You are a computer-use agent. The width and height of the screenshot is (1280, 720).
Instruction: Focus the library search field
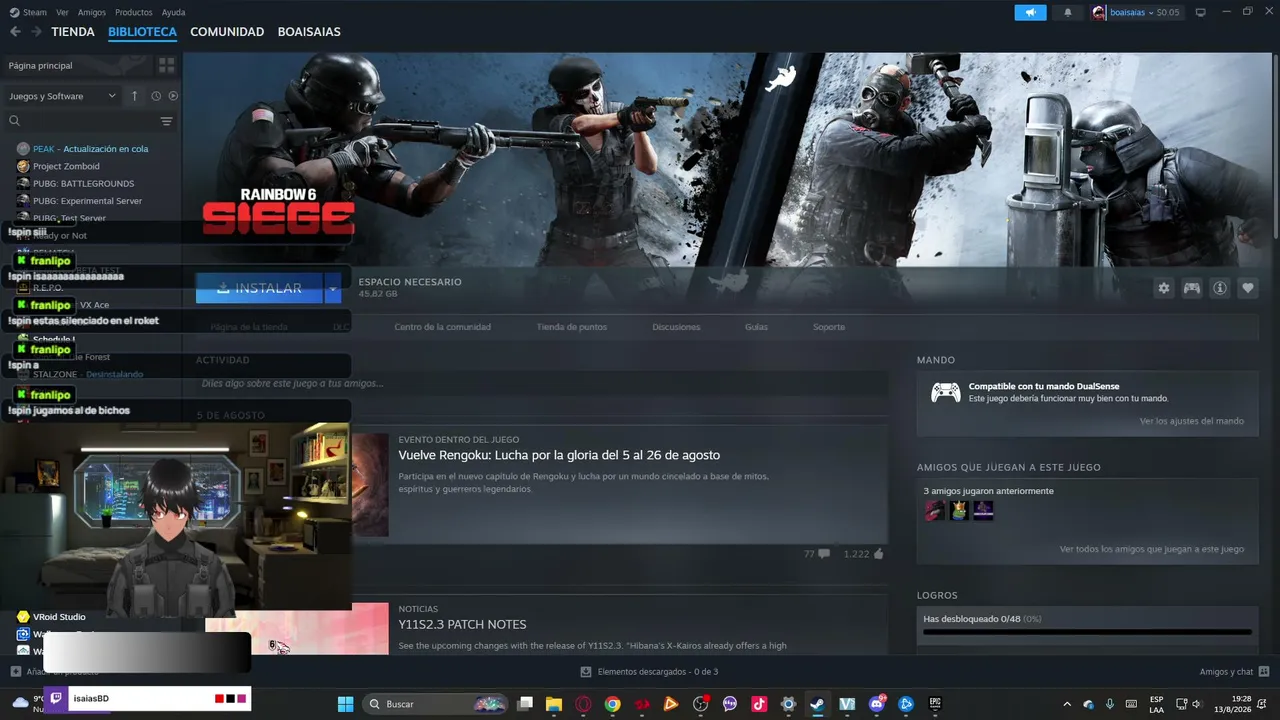tap(80, 121)
